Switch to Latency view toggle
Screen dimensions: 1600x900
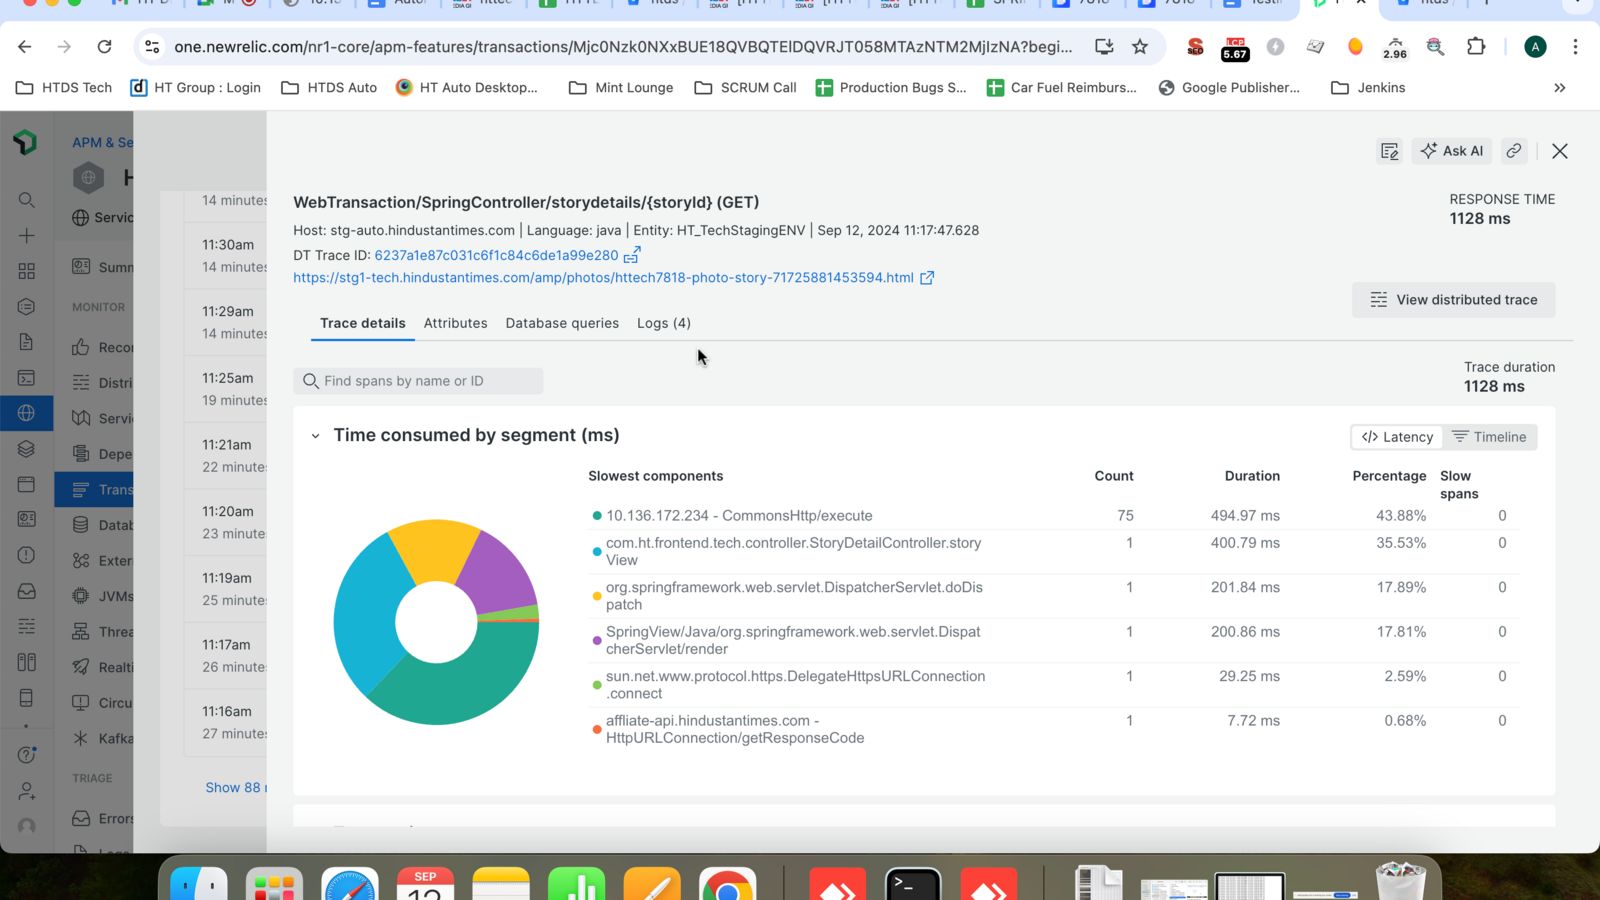(1397, 437)
